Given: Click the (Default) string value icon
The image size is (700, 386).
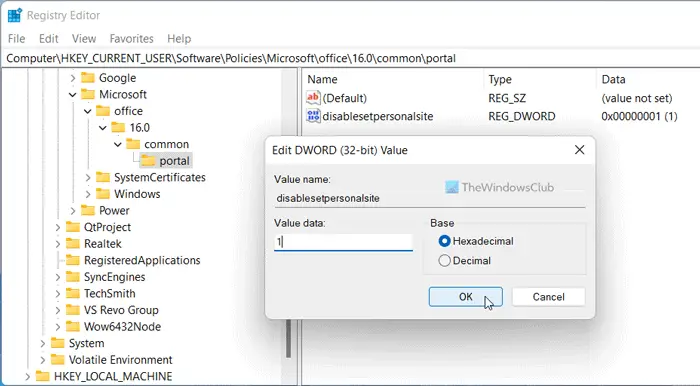Looking at the screenshot, I should 313,98.
